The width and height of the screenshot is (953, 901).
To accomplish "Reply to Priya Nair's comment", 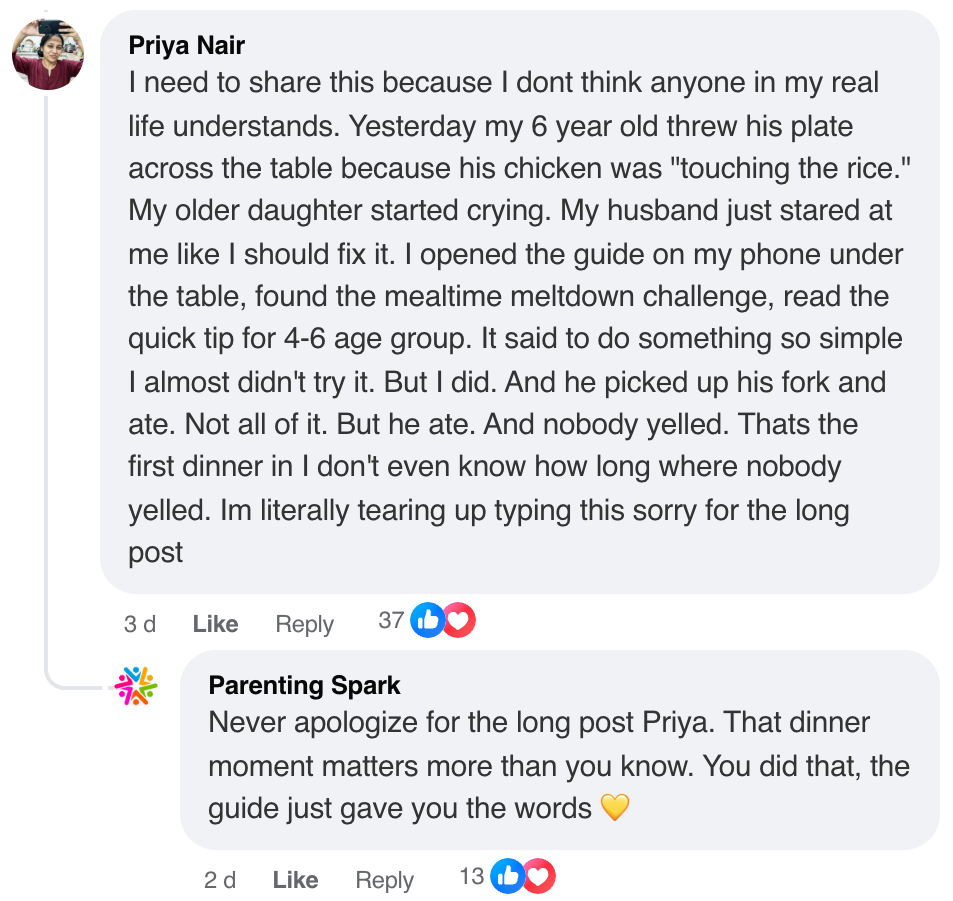I will (x=304, y=624).
